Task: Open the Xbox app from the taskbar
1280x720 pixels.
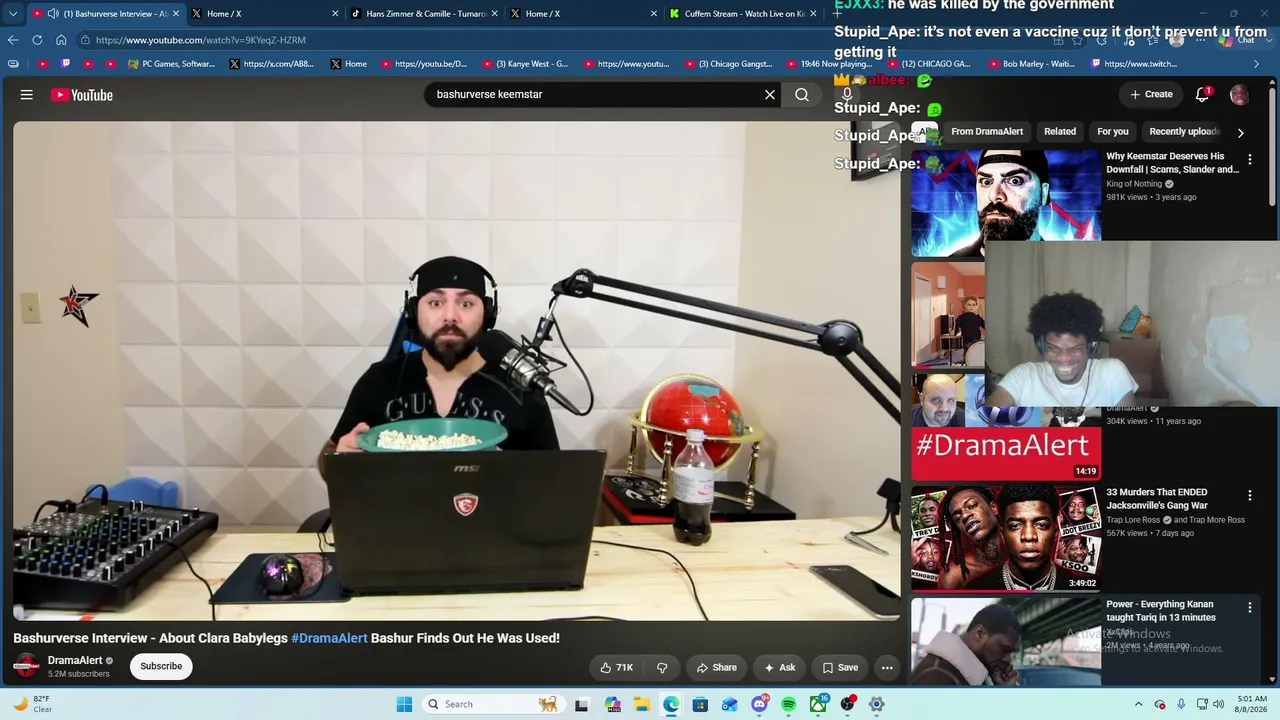Action: [x=818, y=704]
